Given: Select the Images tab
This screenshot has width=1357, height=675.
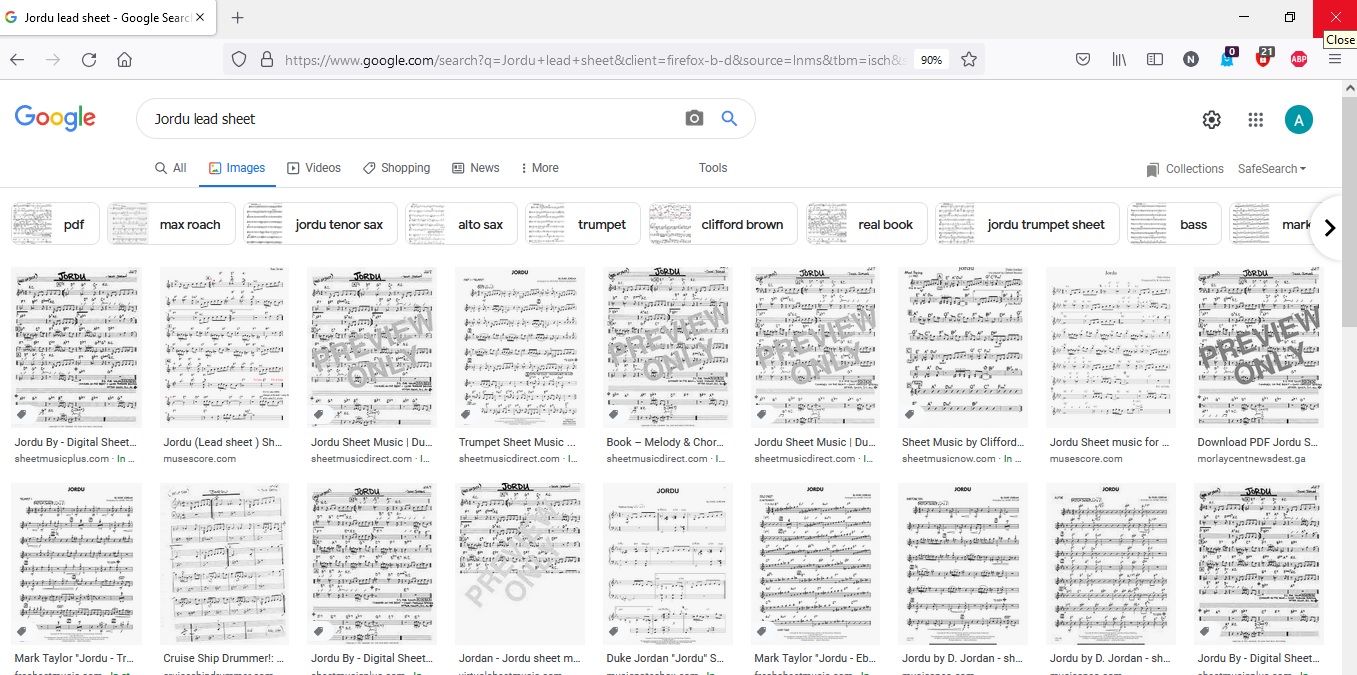Looking at the screenshot, I should [237, 168].
